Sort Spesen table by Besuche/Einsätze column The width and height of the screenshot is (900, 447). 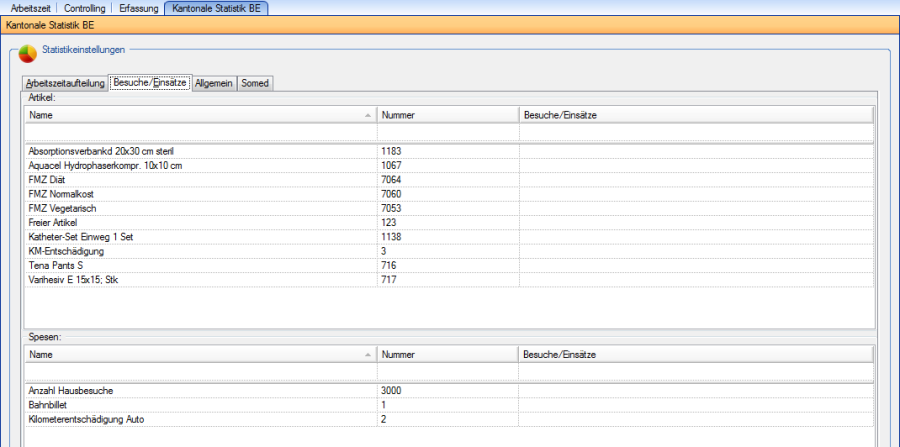tap(695, 354)
